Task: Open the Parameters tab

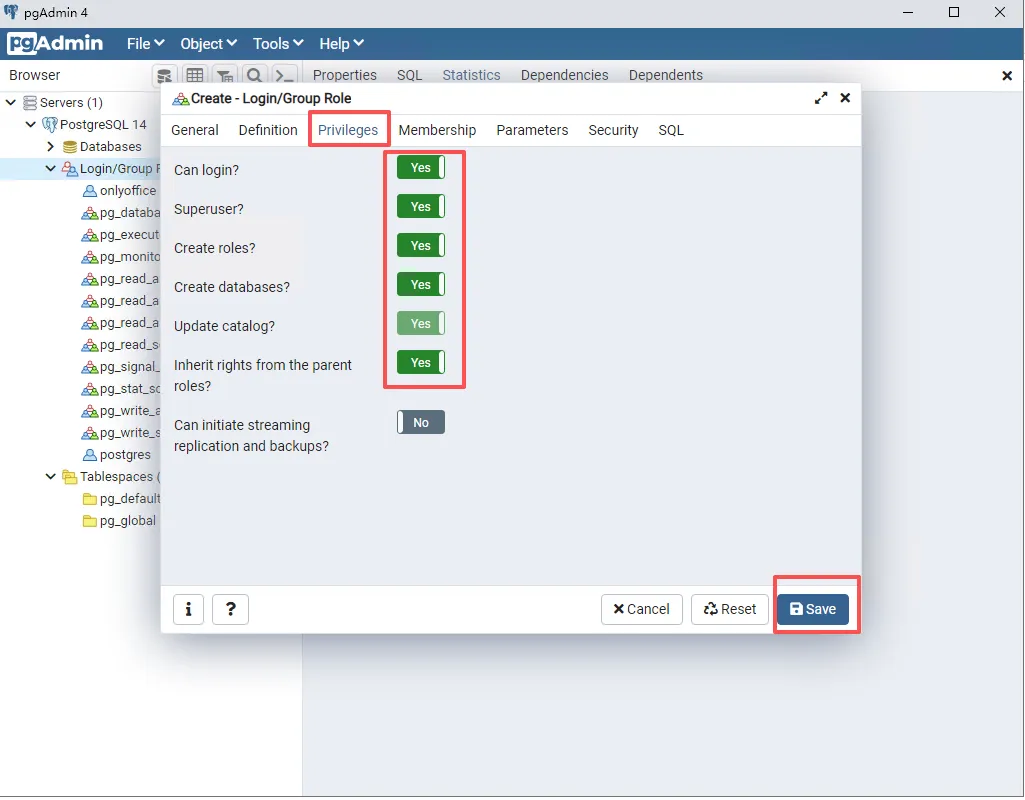Action: point(532,130)
